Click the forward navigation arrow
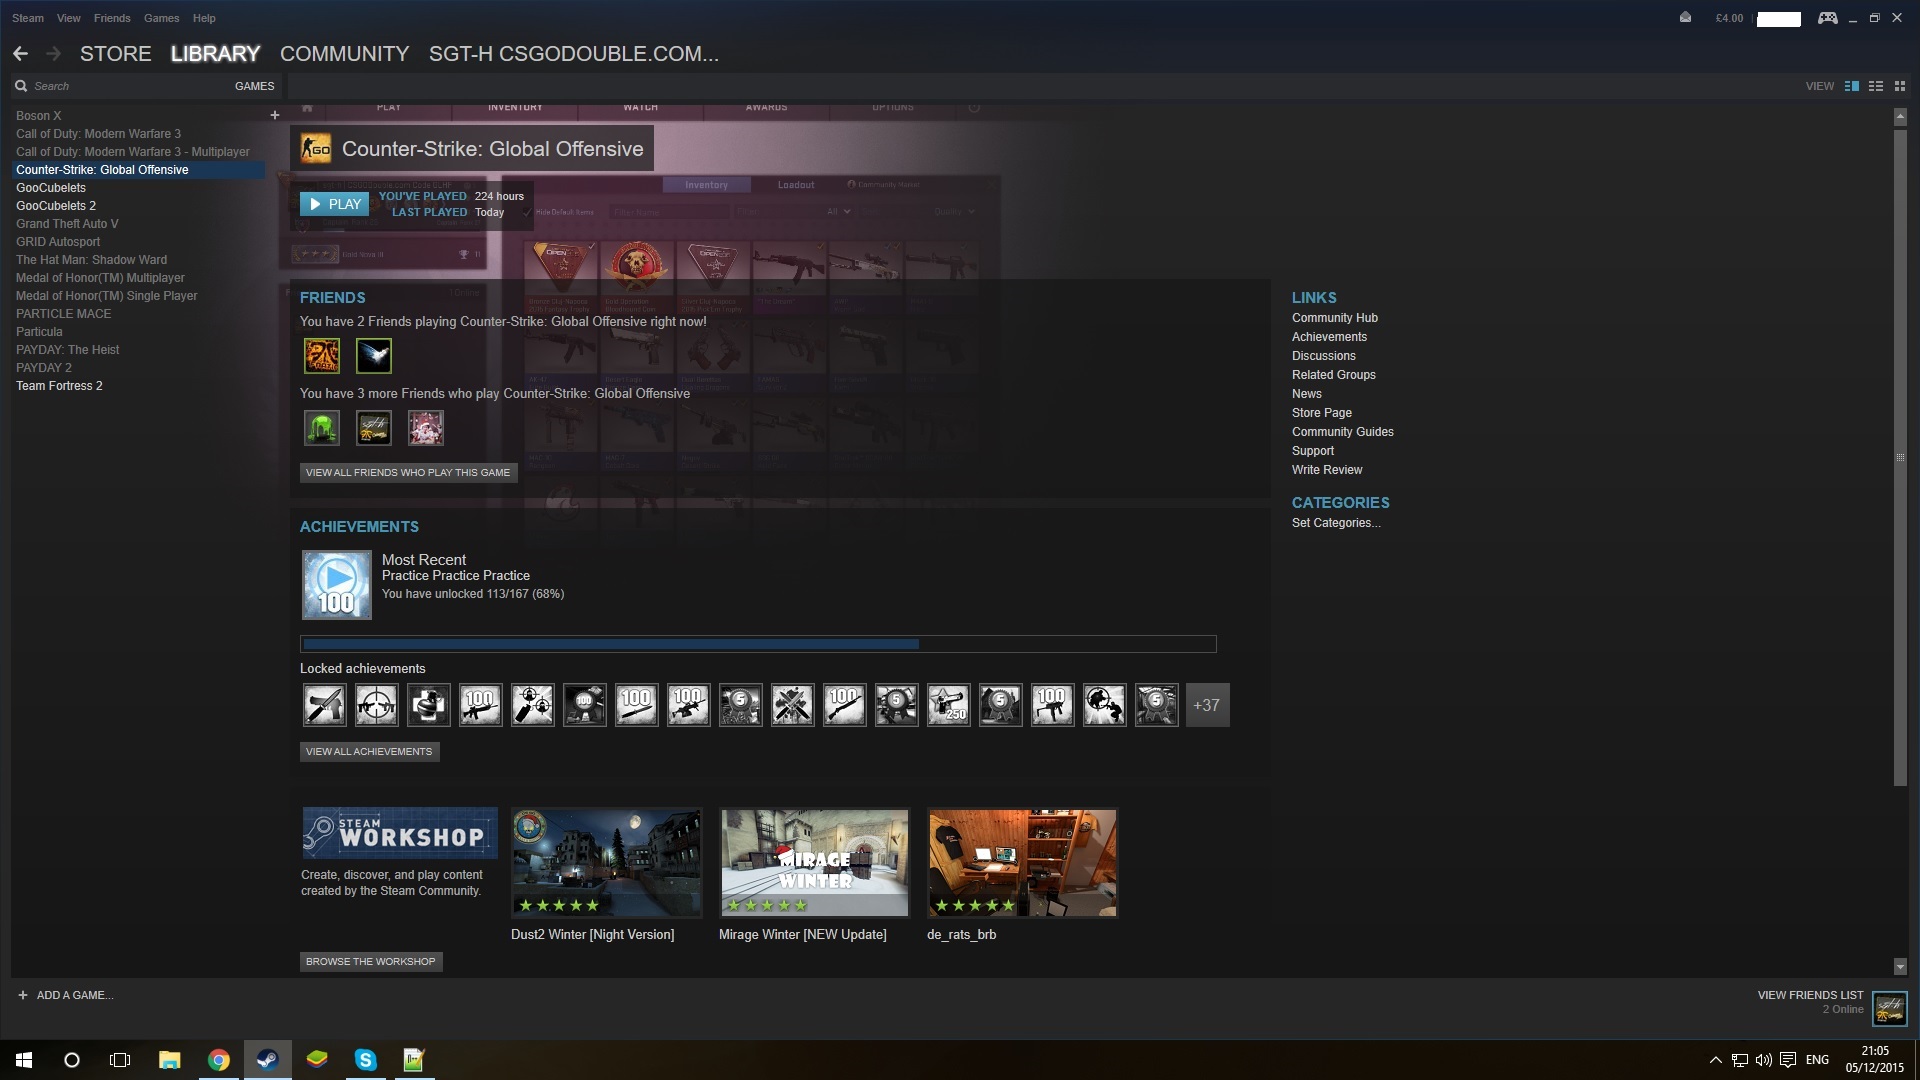 (x=54, y=54)
